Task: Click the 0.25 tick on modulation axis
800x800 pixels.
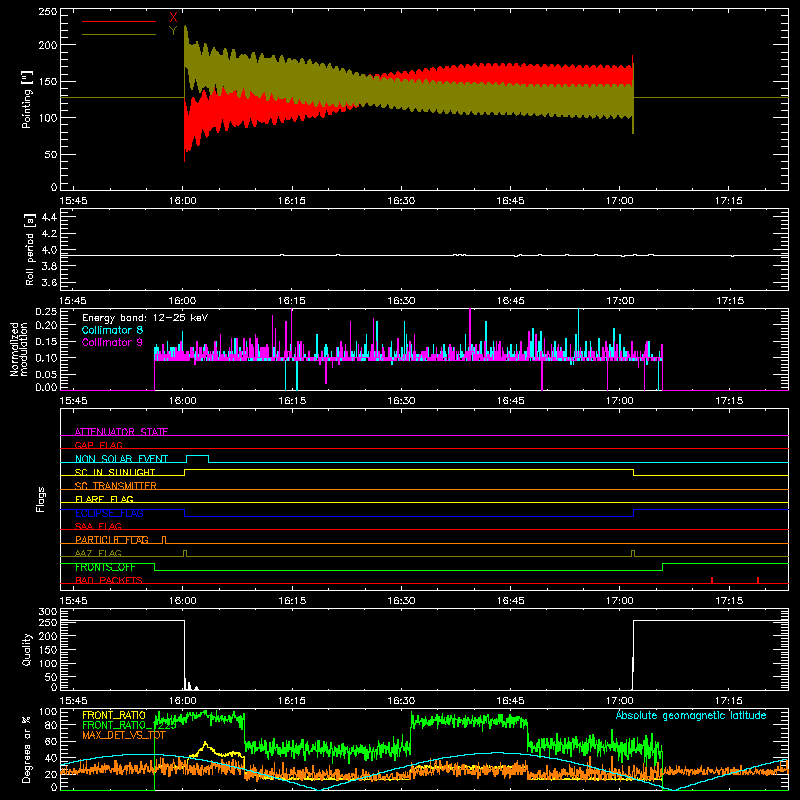Action: pyautogui.click(x=46, y=312)
